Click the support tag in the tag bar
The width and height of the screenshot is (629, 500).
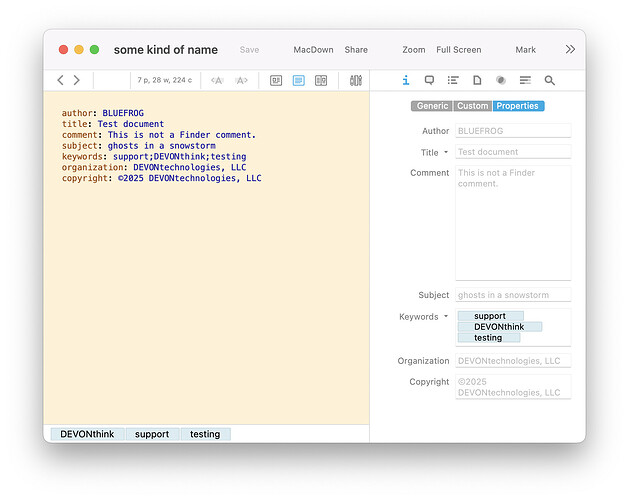[x=152, y=434]
